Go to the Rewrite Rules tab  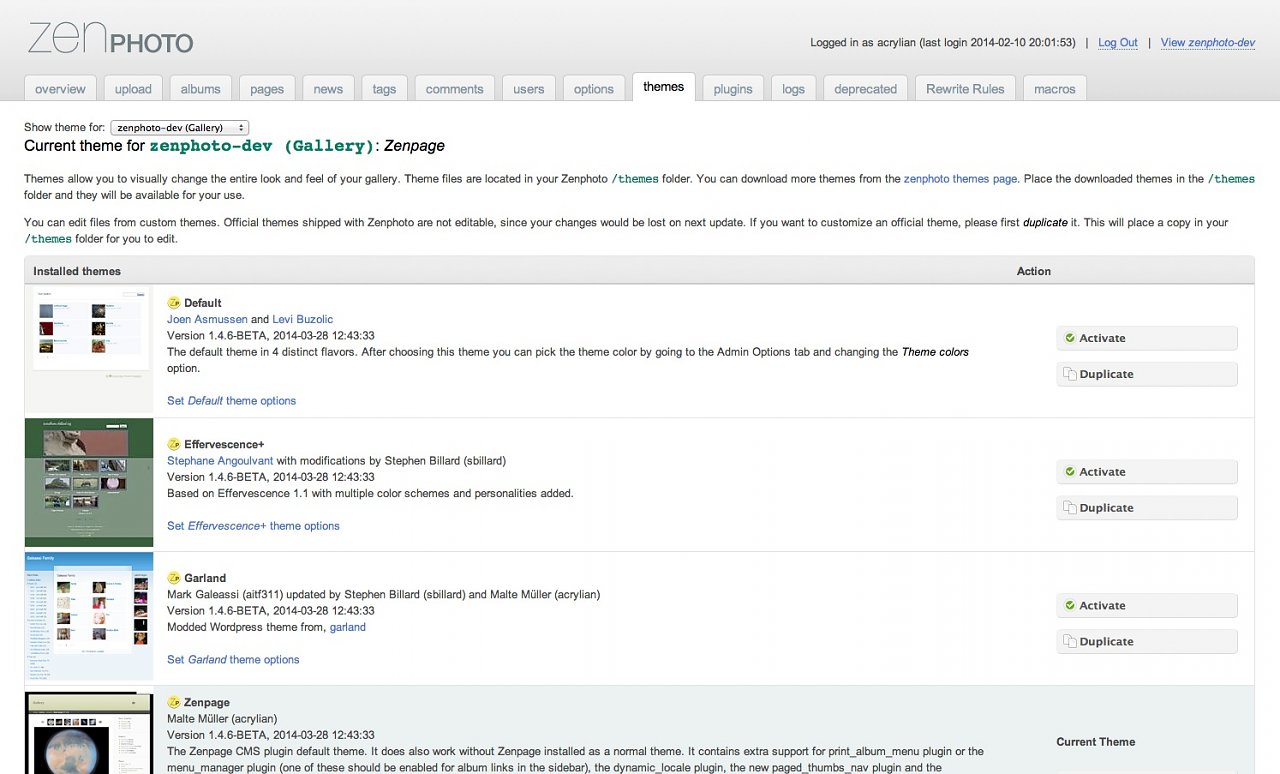click(965, 89)
